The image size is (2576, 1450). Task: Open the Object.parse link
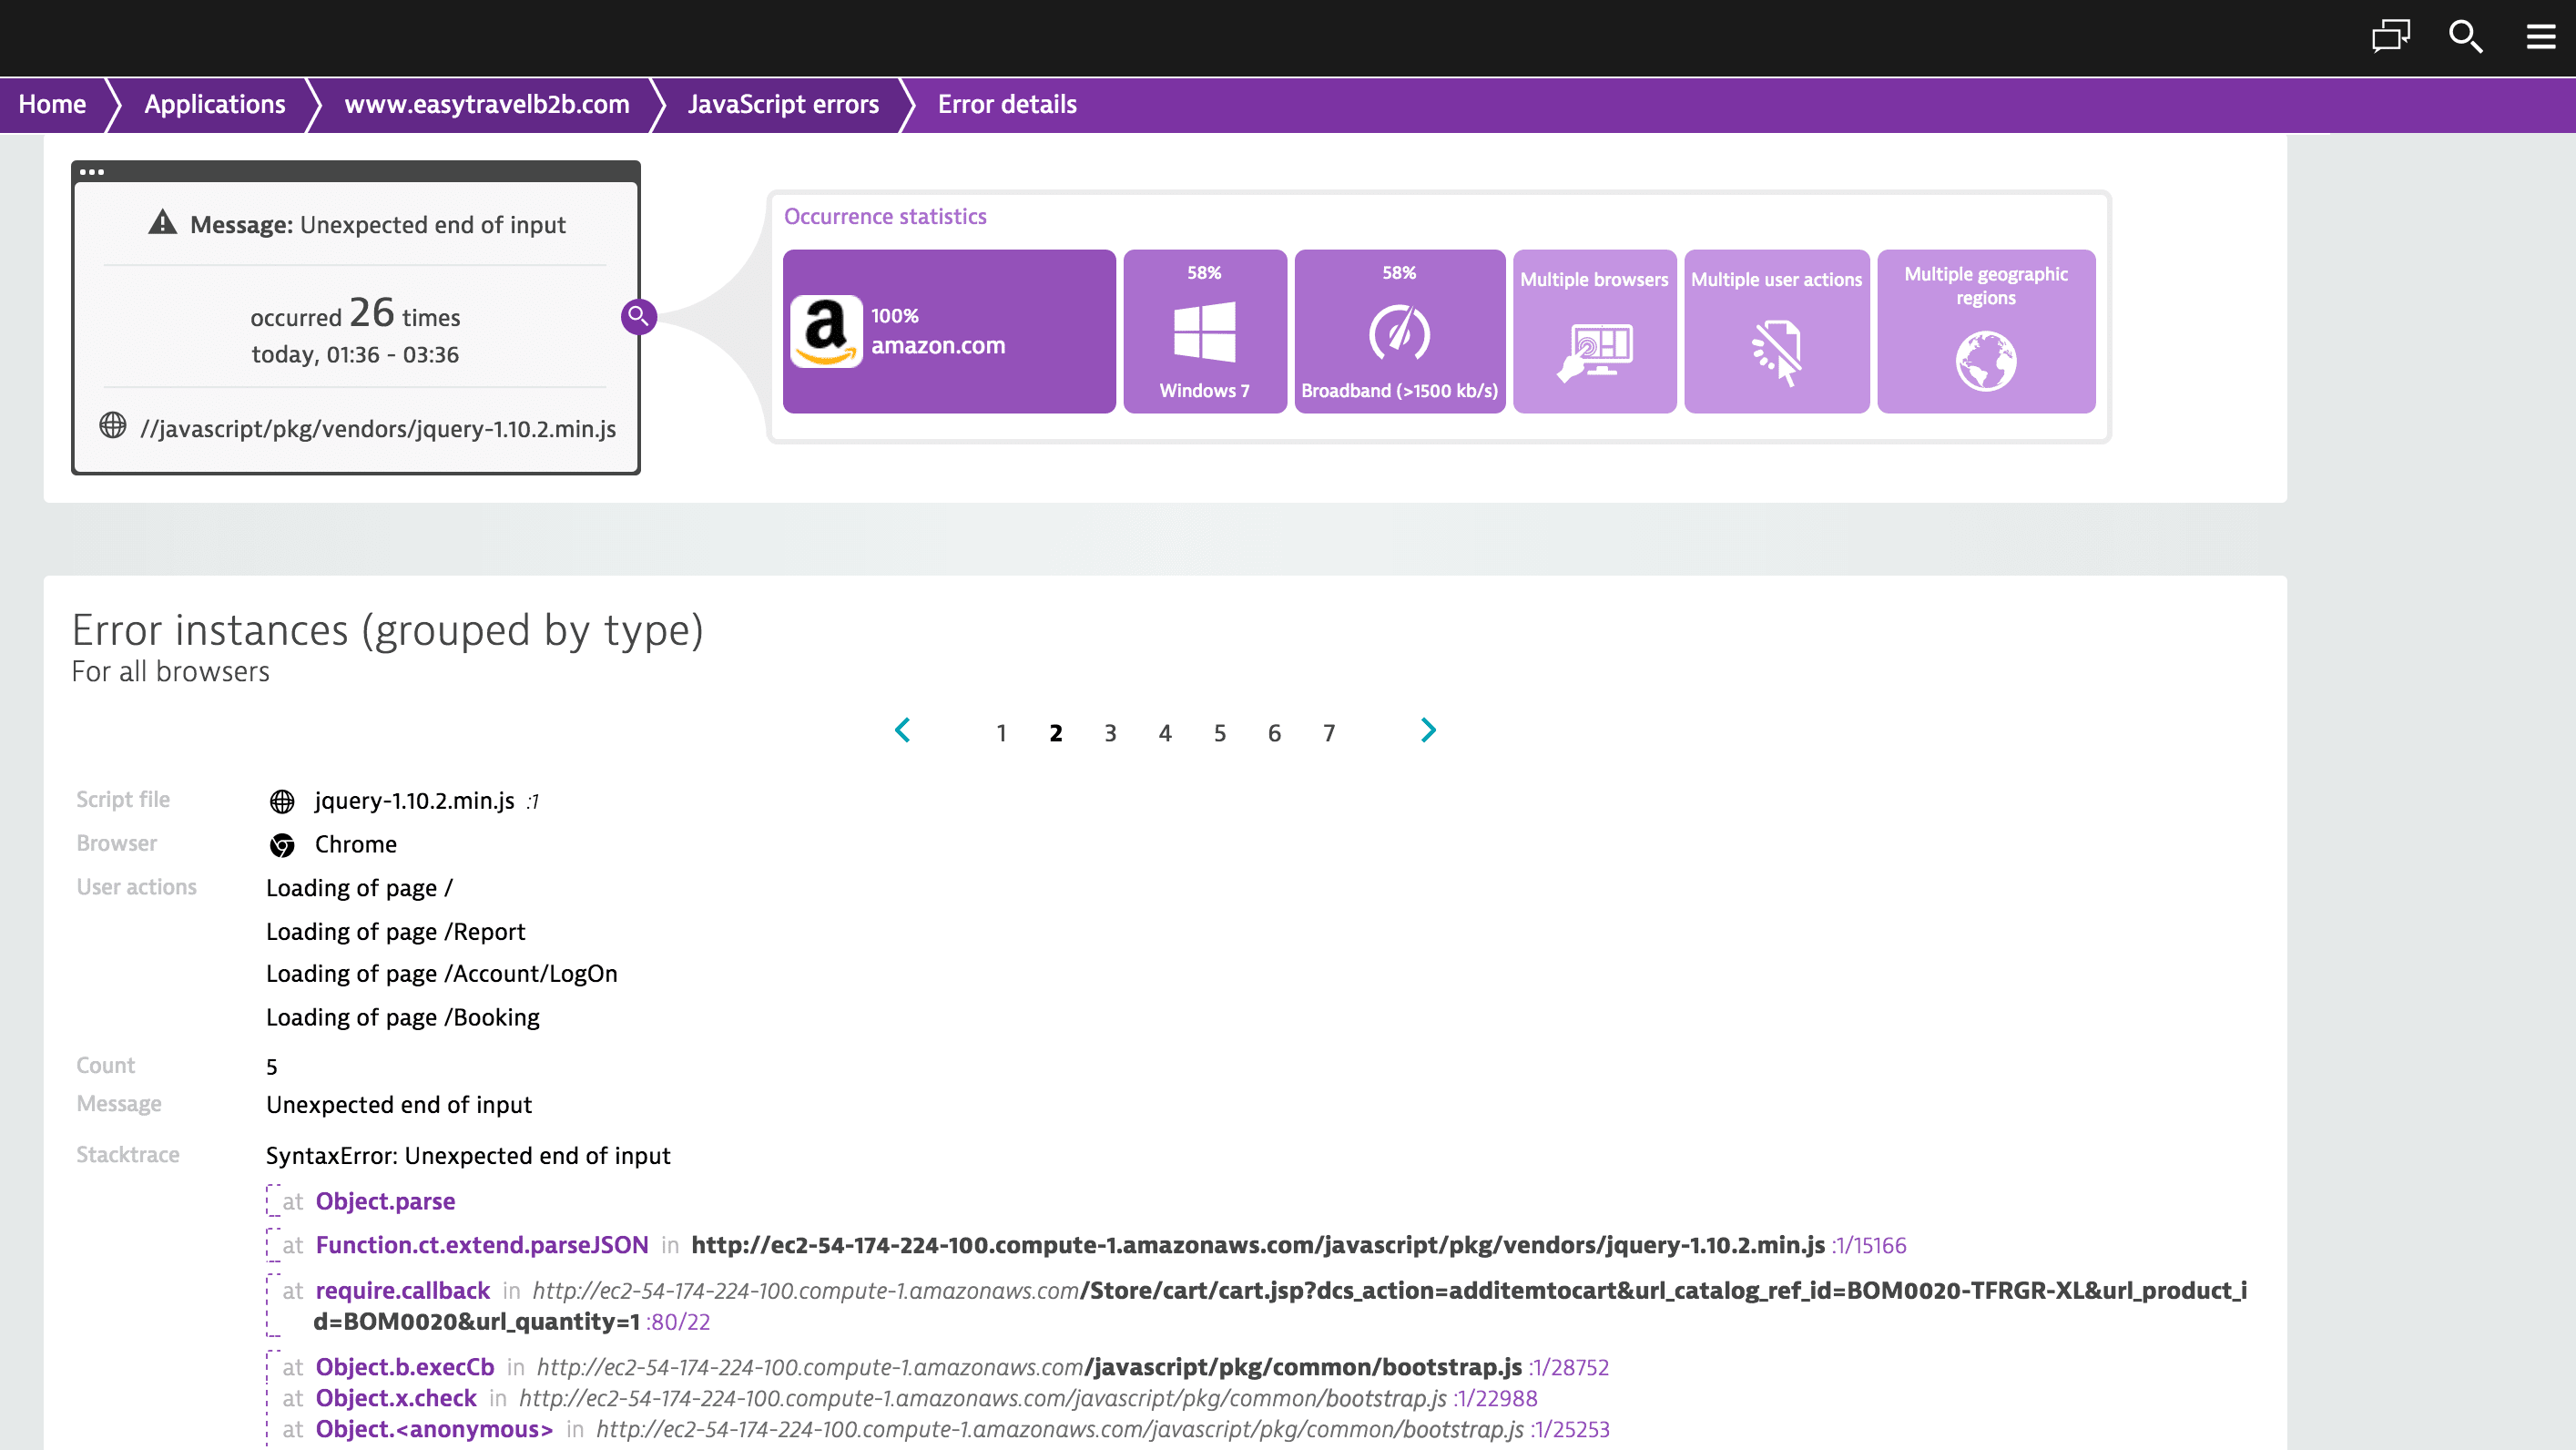pos(385,1200)
